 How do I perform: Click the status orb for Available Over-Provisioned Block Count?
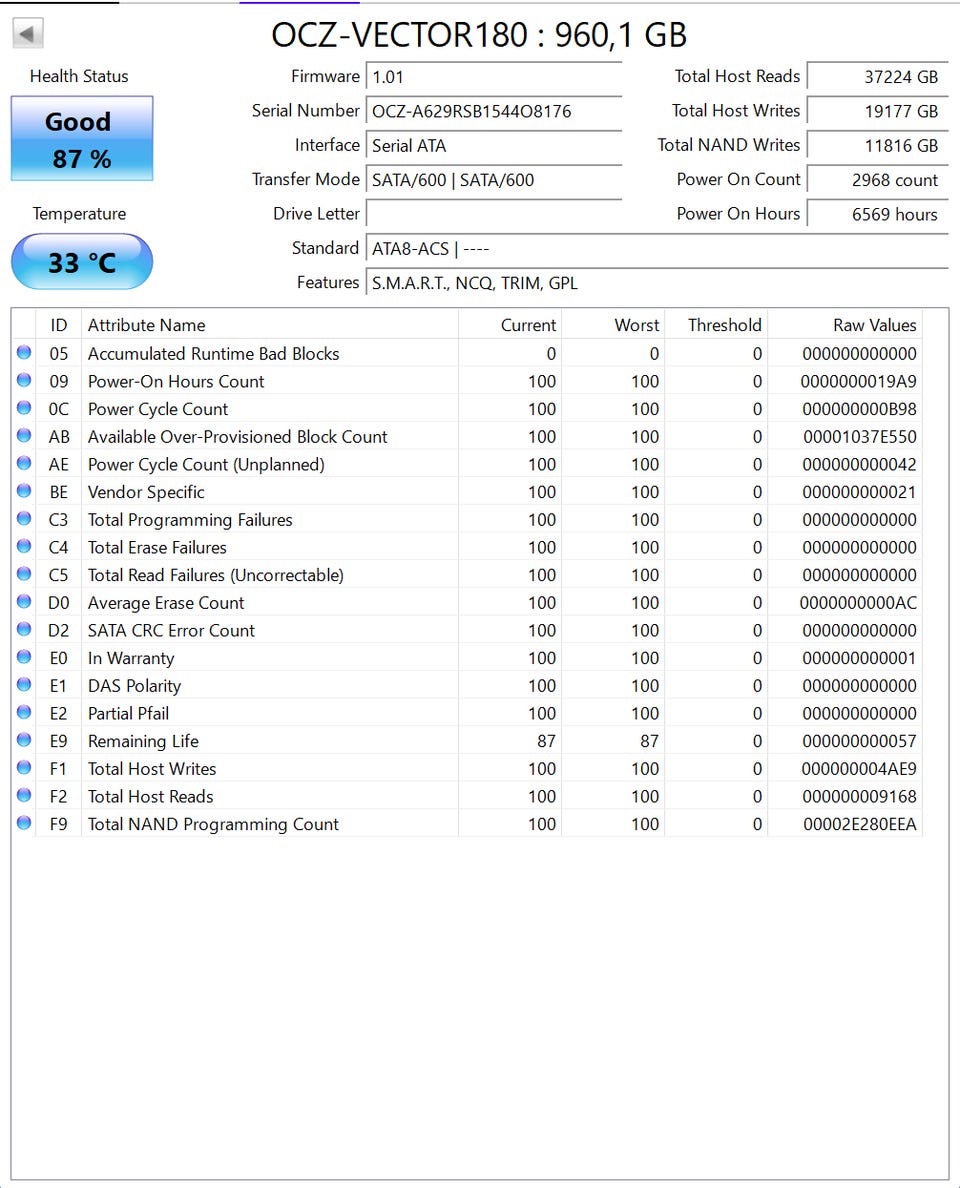click(24, 436)
